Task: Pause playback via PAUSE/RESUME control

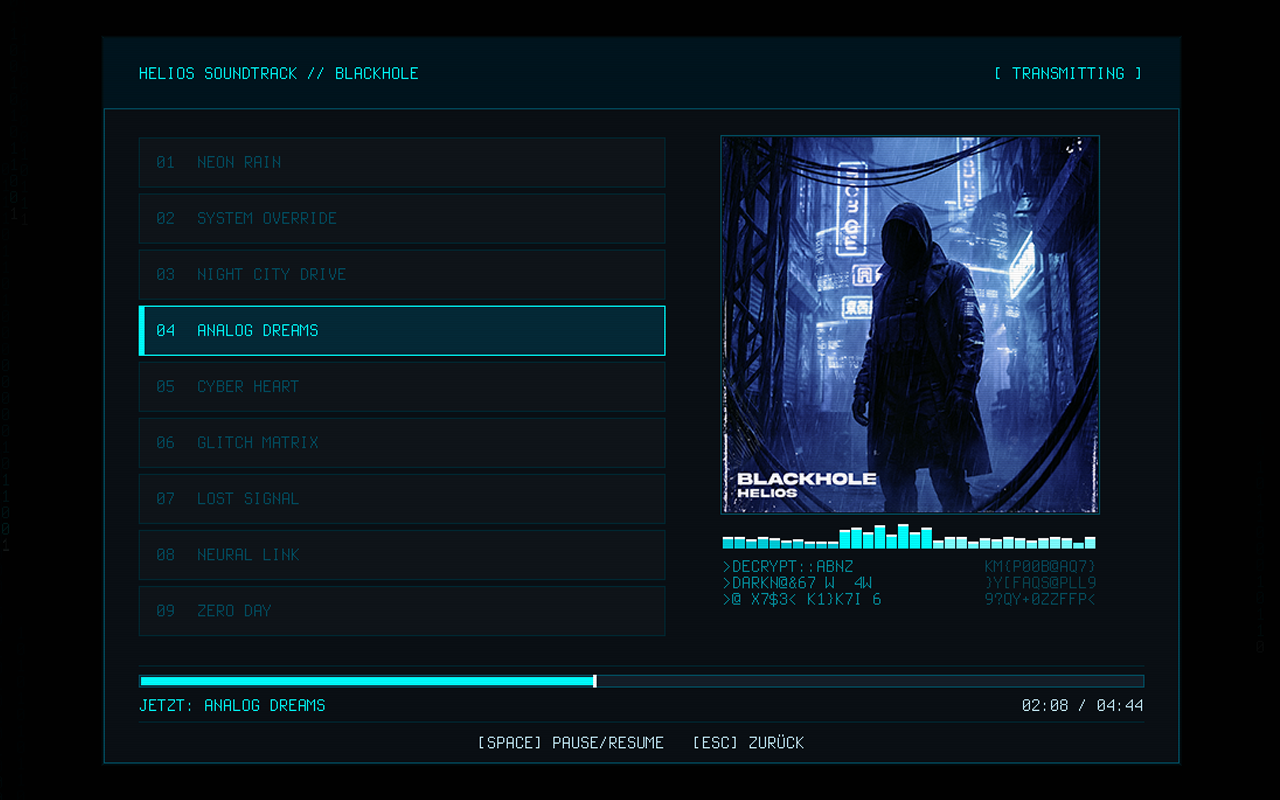Action: 571,742
